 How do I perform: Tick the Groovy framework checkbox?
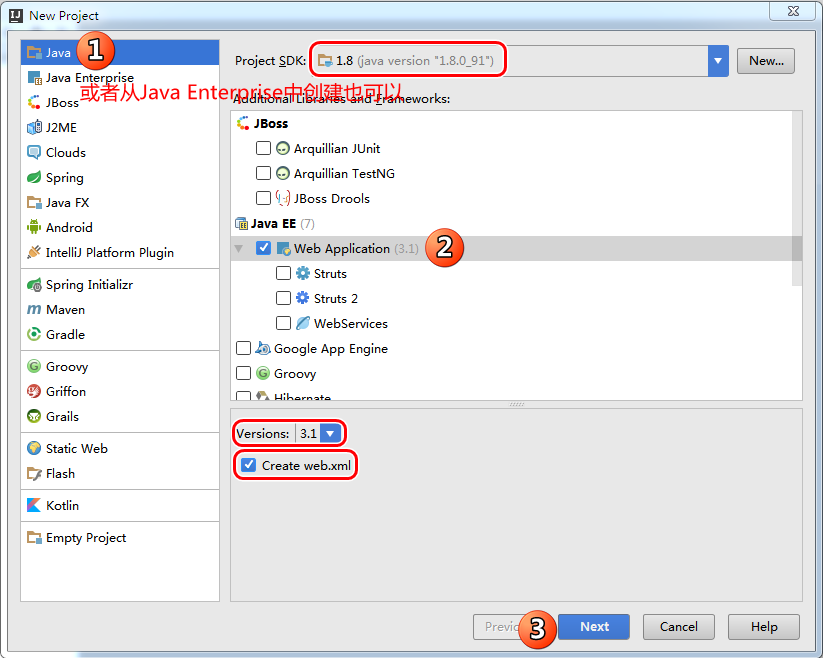244,373
